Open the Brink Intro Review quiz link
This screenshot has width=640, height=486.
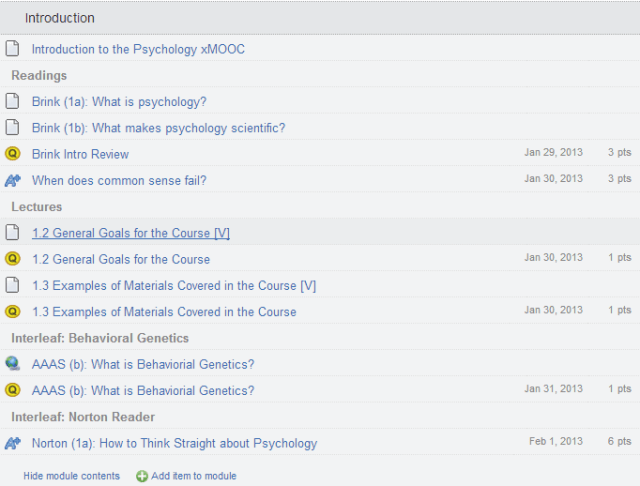coord(80,154)
